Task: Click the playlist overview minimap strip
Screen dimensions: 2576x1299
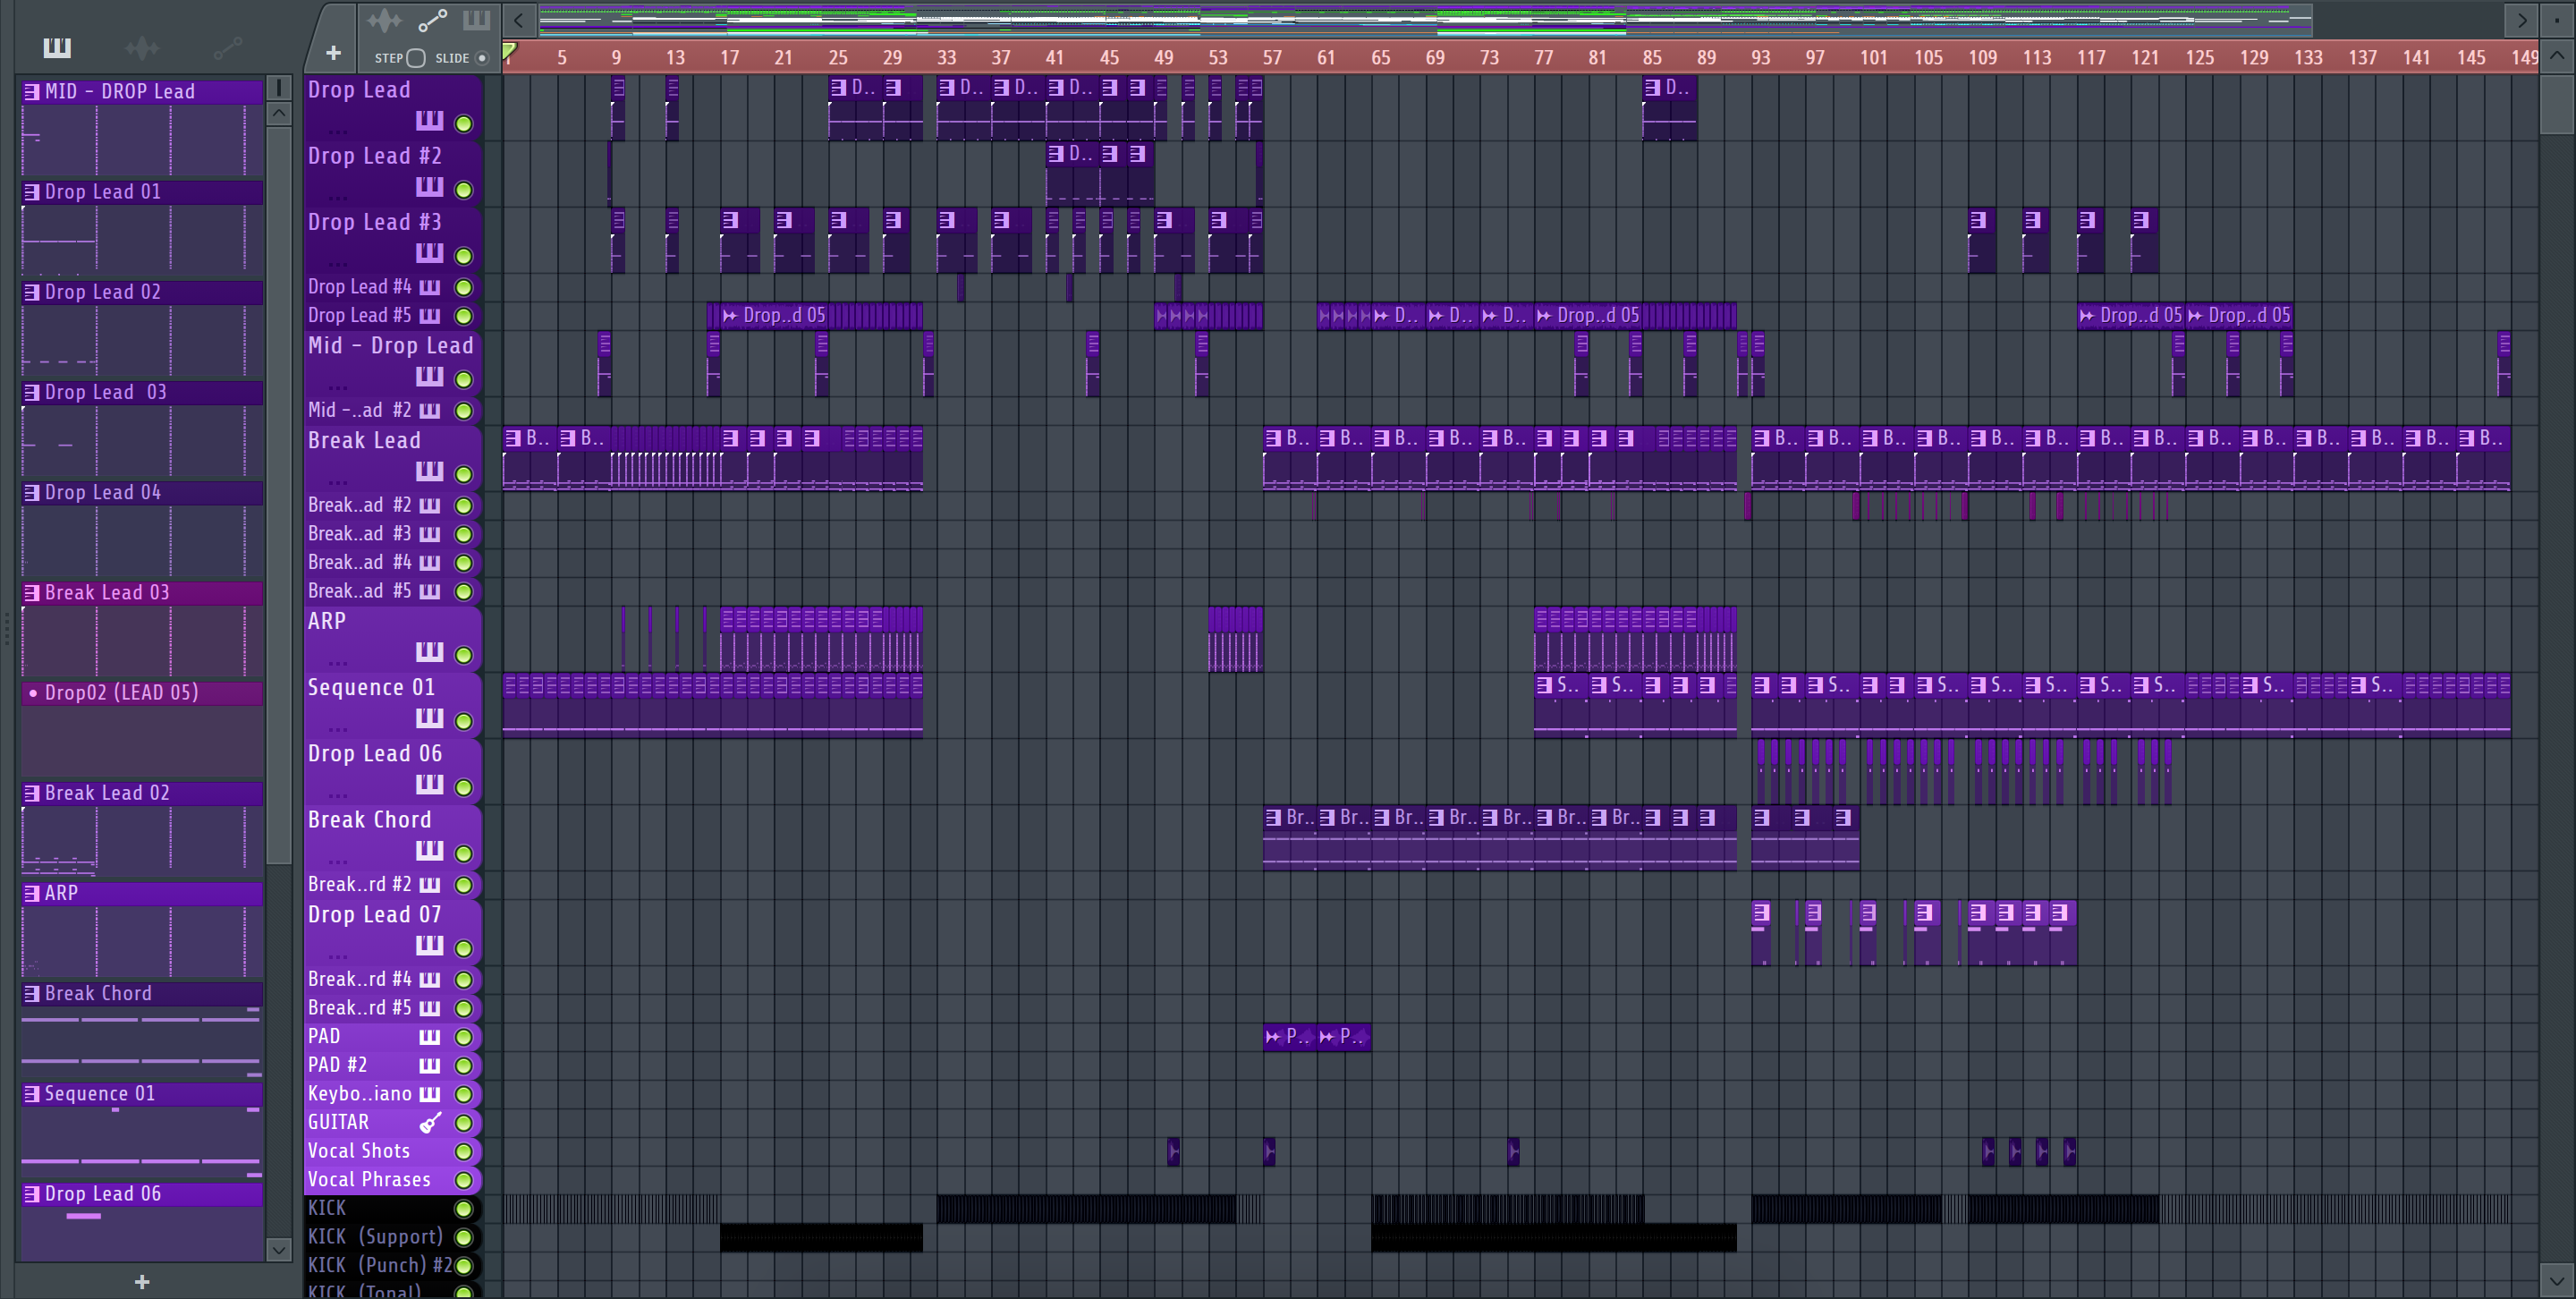Action: point(1425,19)
